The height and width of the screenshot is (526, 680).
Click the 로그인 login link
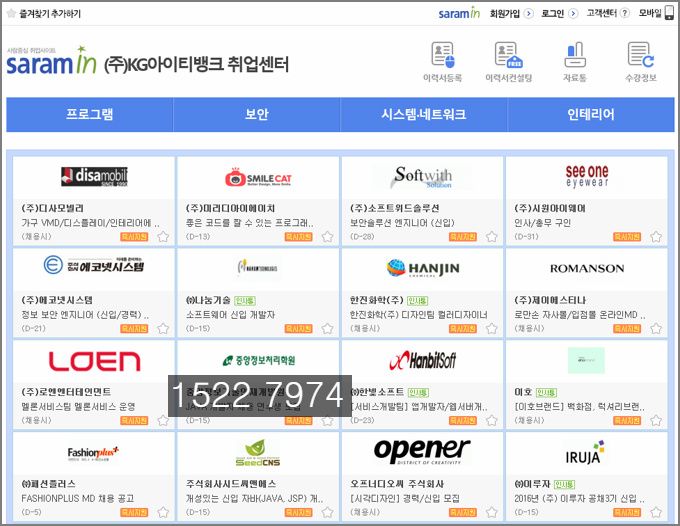(552, 13)
